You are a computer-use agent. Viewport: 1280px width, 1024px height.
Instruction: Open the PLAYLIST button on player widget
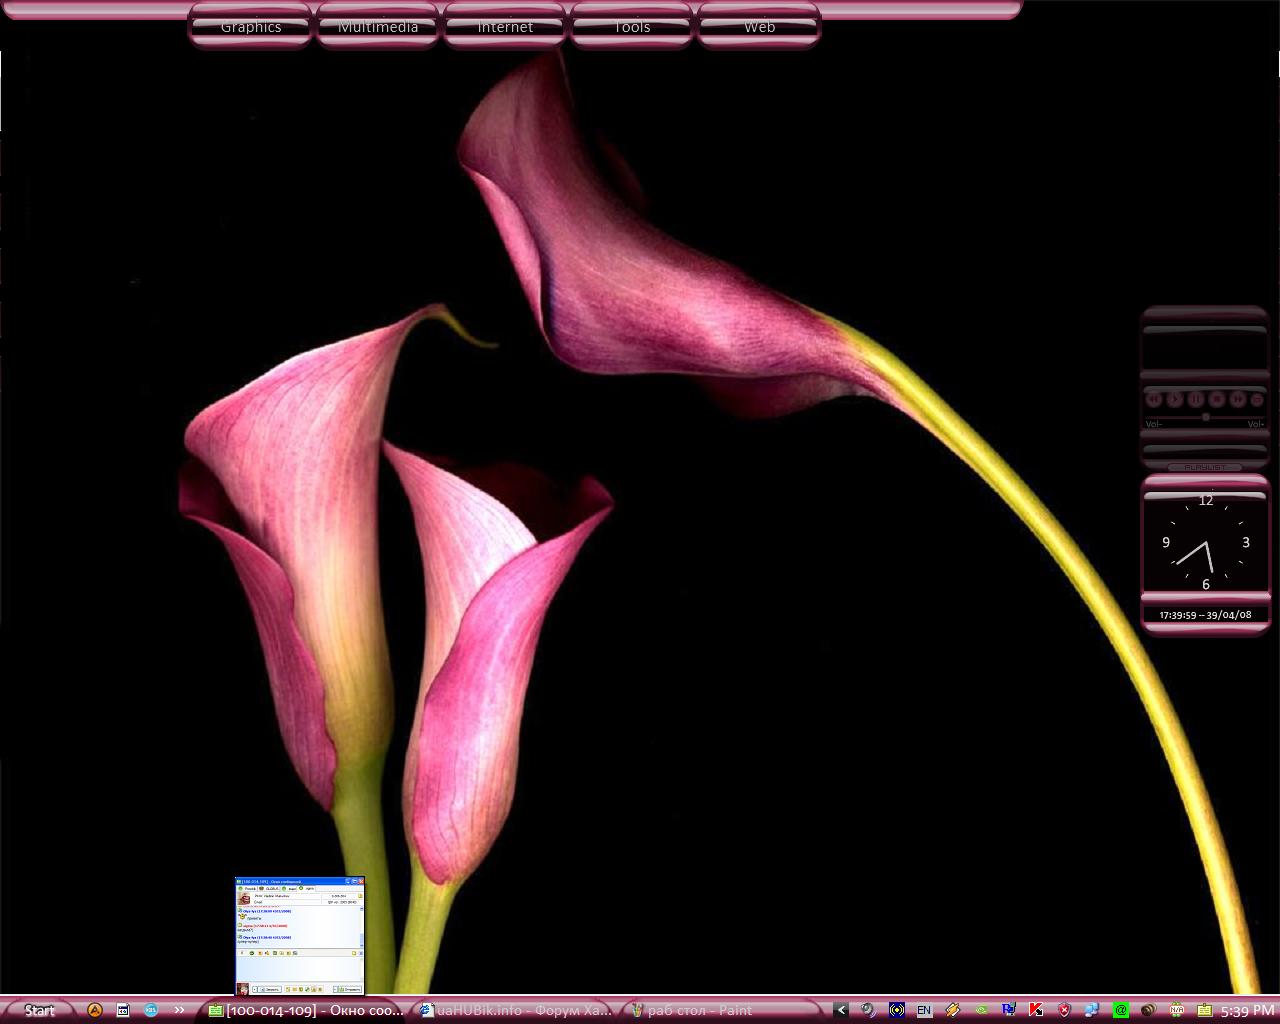[1205, 467]
